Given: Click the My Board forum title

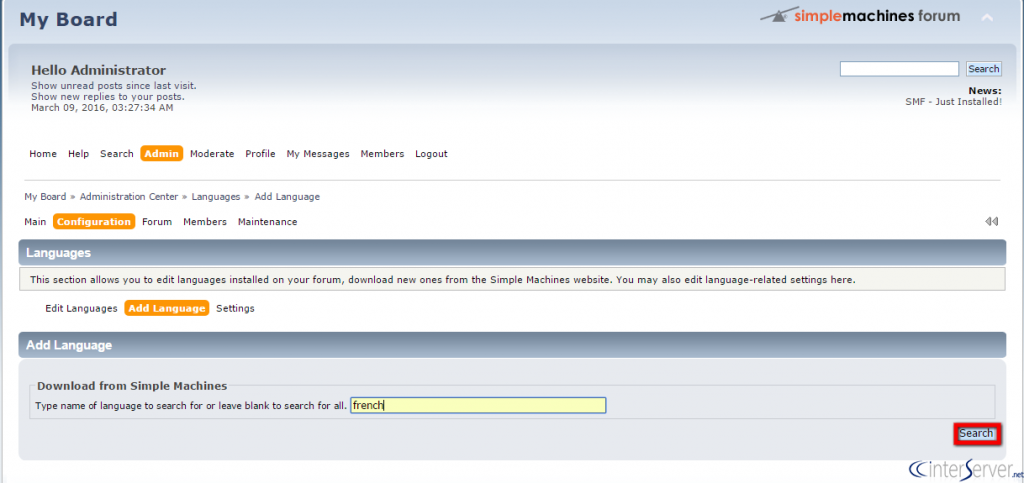Looking at the screenshot, I should [x=69, y=19].
